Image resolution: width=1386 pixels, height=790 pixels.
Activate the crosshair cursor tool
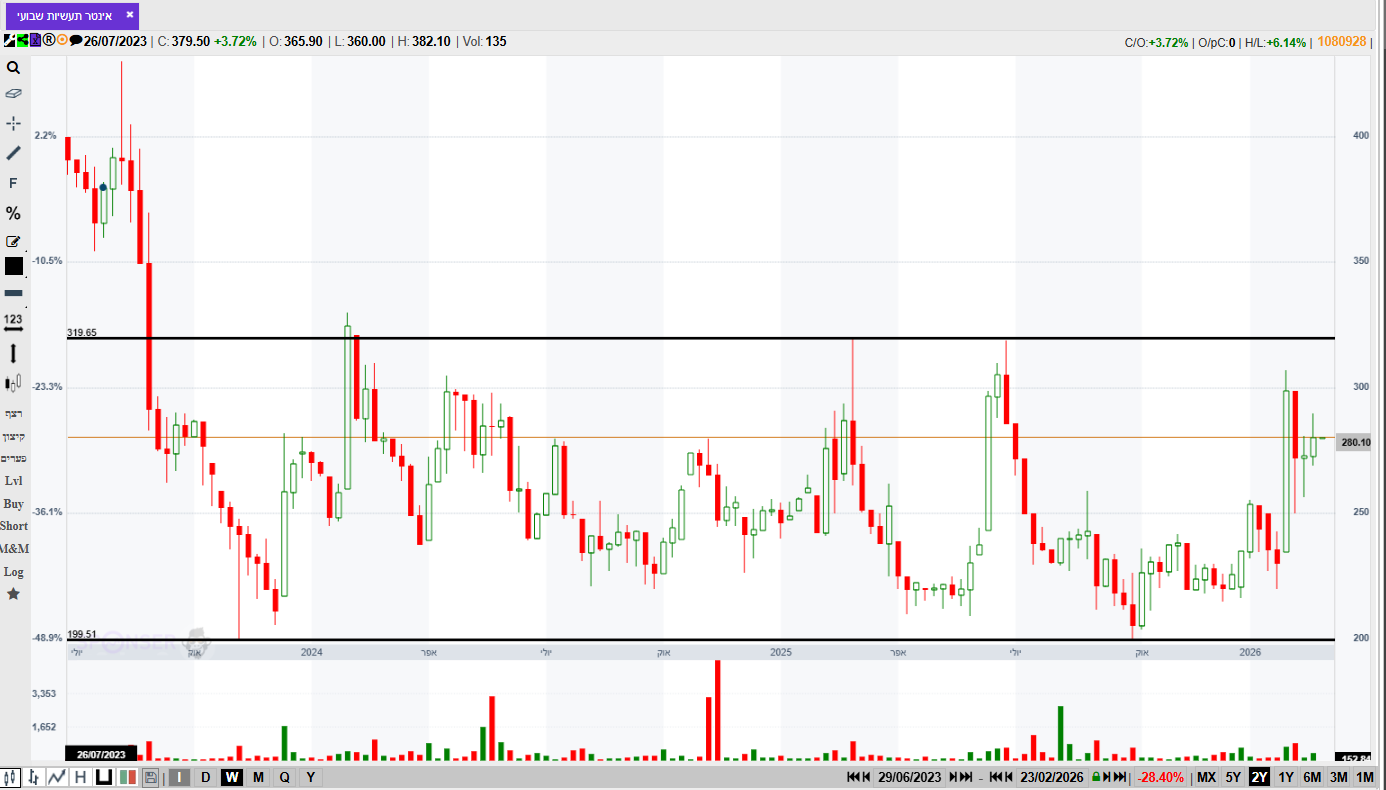pos(13,123)
